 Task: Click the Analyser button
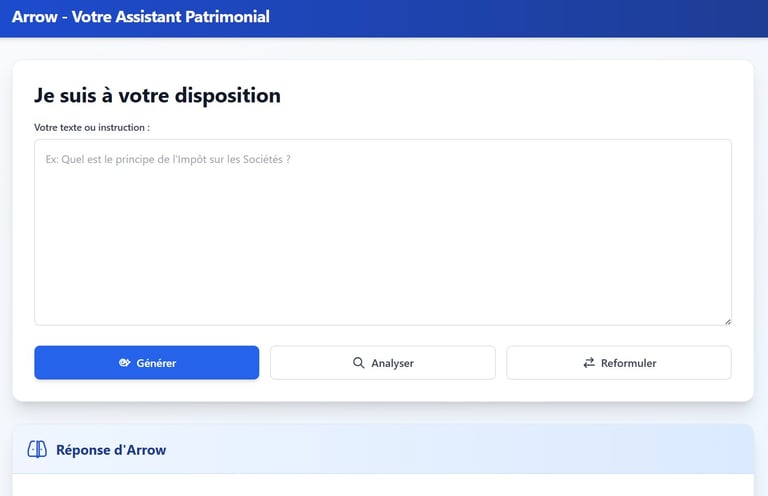coord(383,363)
